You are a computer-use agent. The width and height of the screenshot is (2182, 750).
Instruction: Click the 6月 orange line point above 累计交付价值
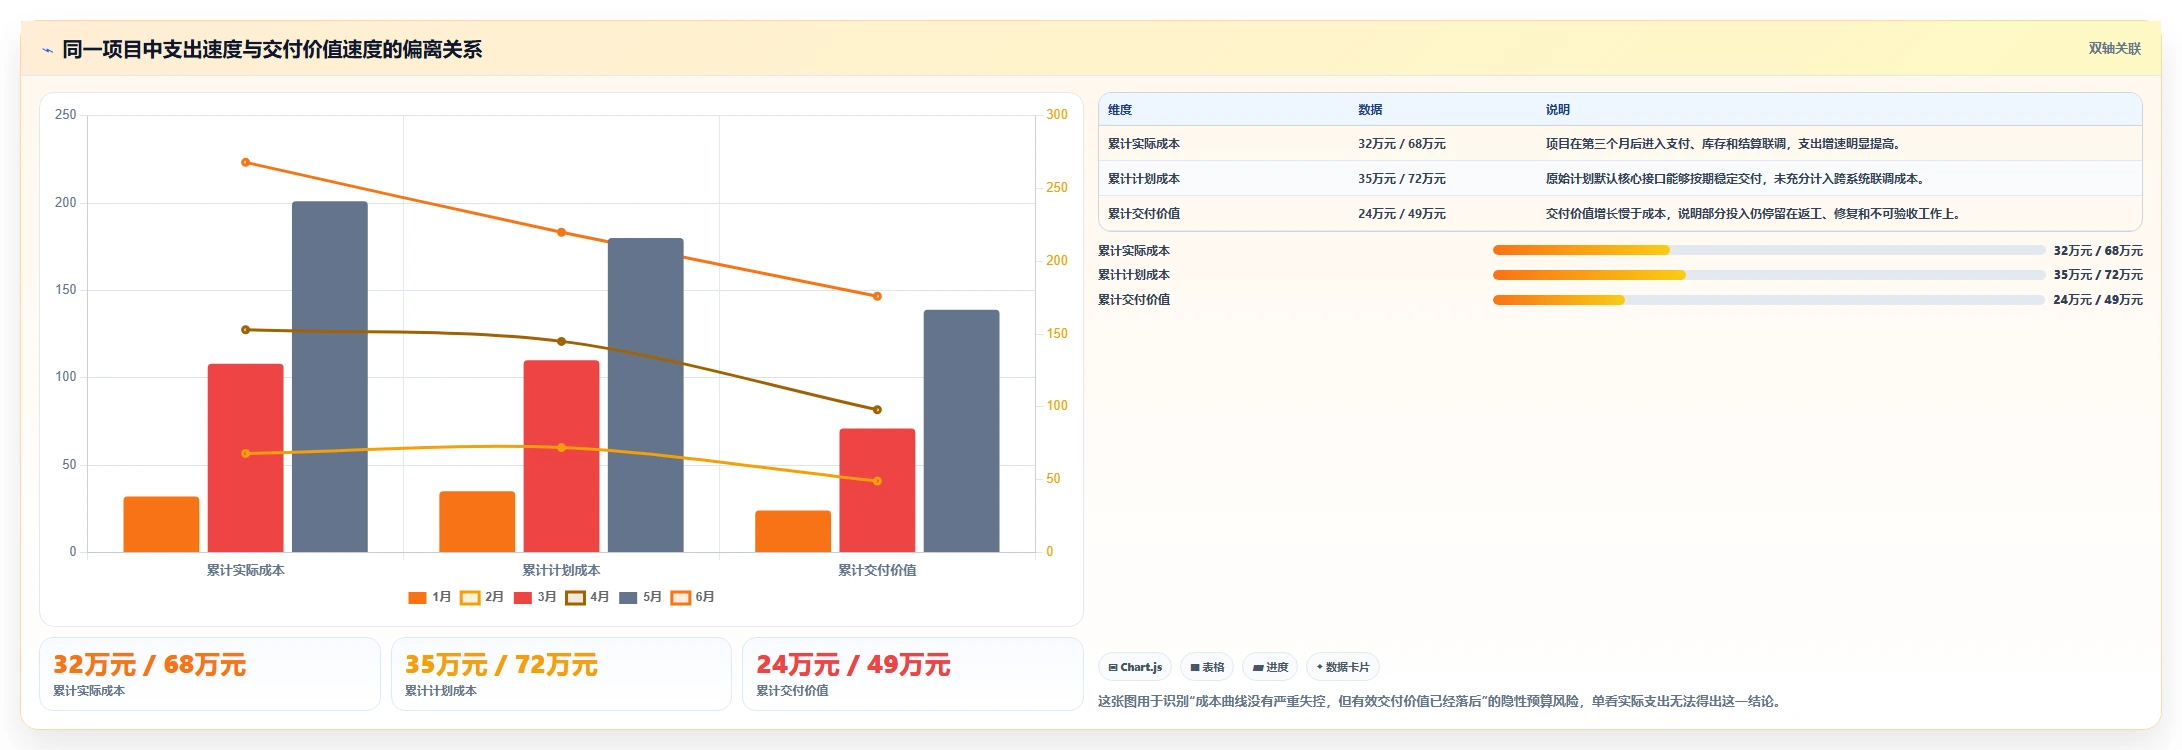[877, 296]
